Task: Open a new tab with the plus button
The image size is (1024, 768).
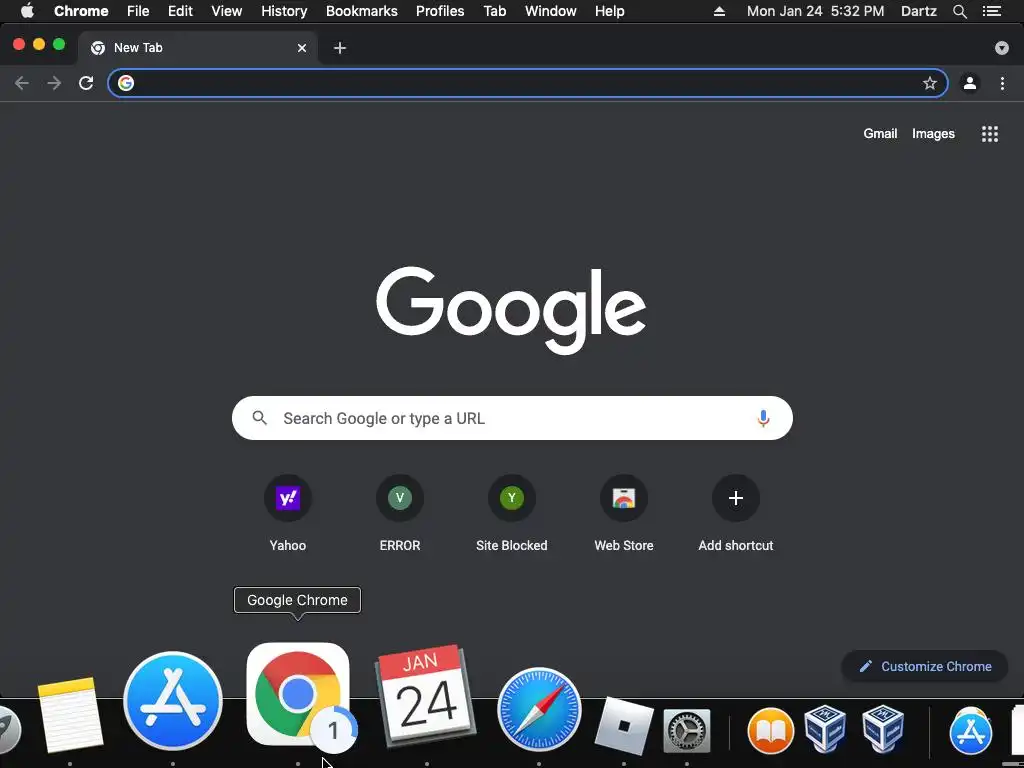Action: point(340,48)
